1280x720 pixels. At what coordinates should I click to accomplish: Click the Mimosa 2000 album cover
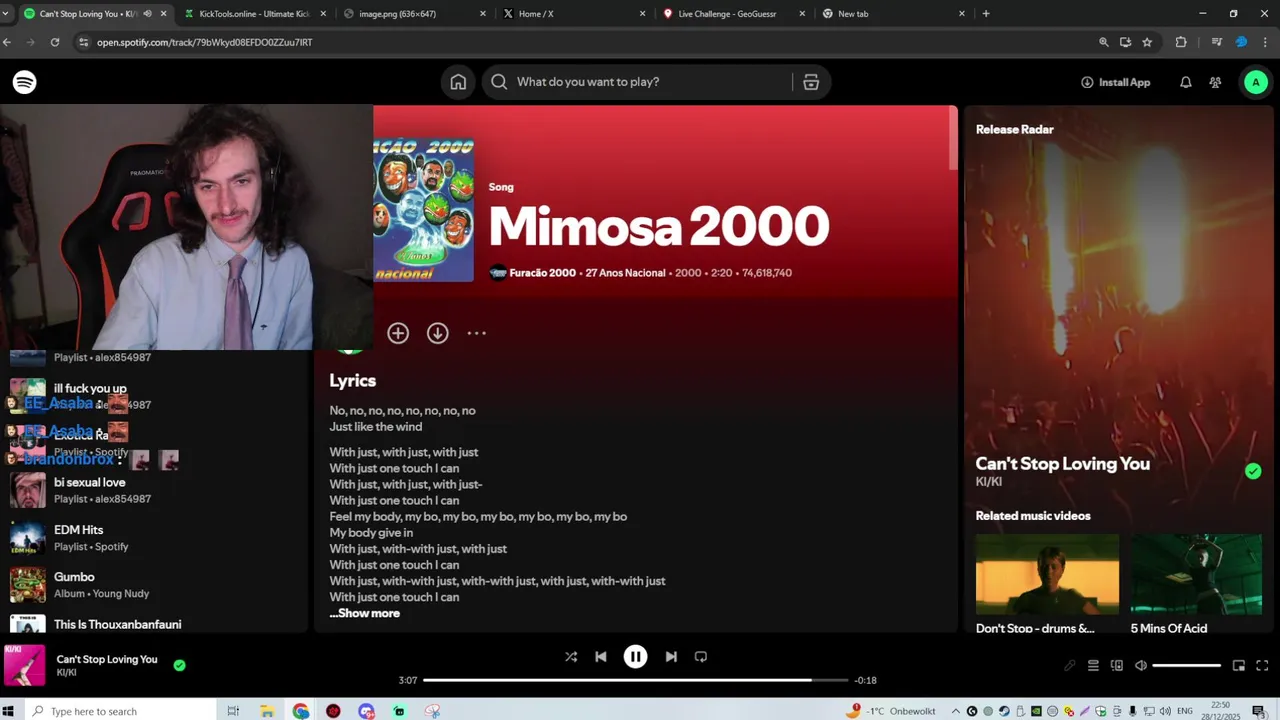[x=423, y=209]
